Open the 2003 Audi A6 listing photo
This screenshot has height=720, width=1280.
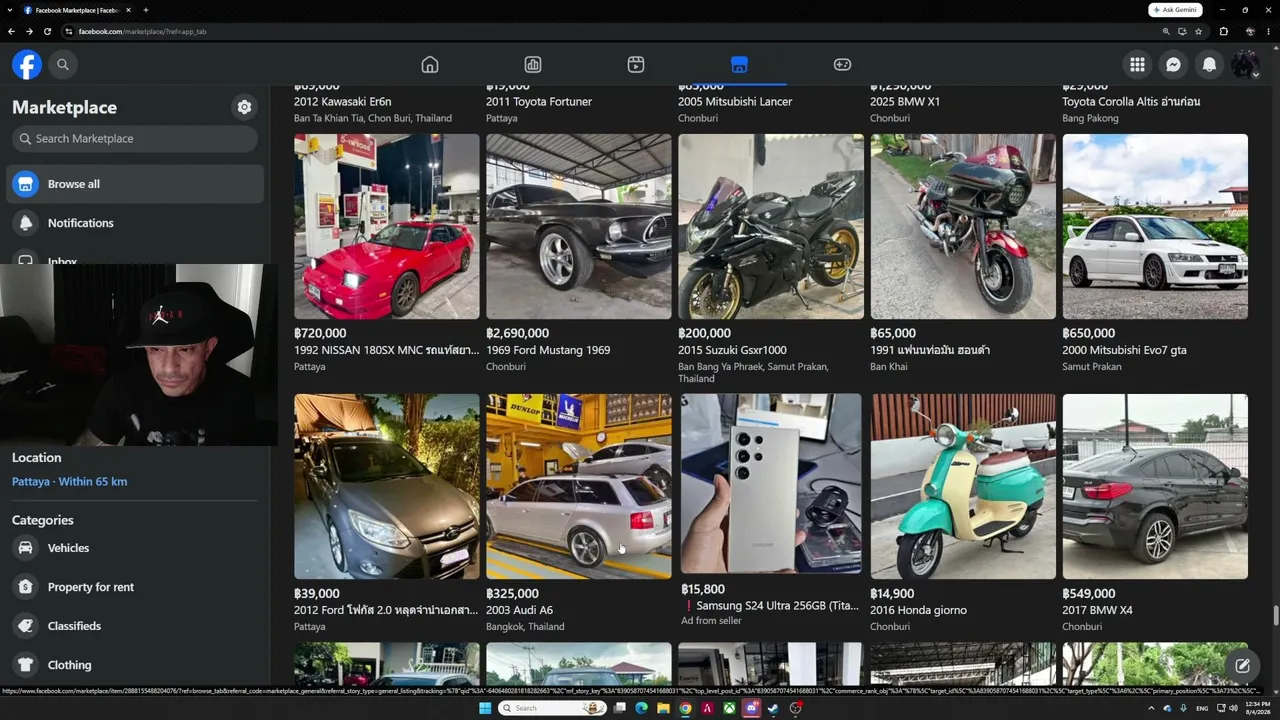579,487
